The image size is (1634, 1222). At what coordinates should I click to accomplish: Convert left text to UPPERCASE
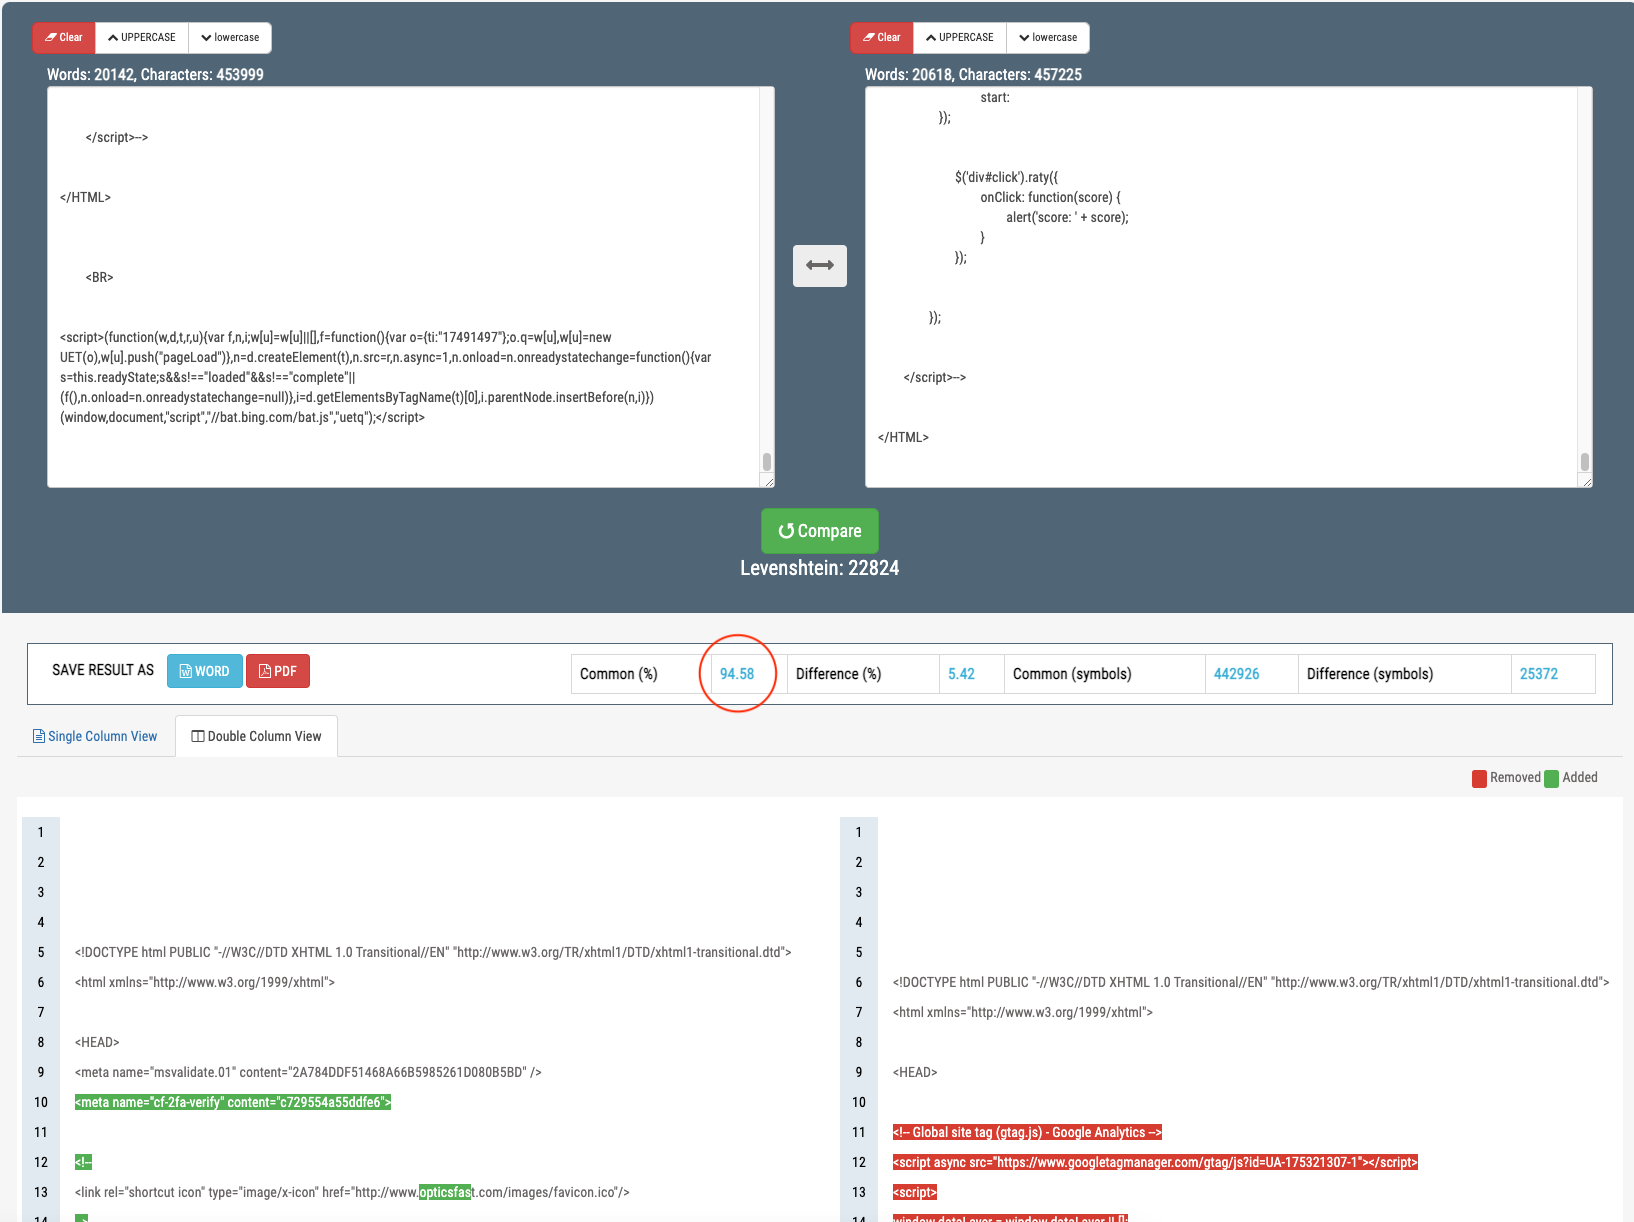(142, 38)
